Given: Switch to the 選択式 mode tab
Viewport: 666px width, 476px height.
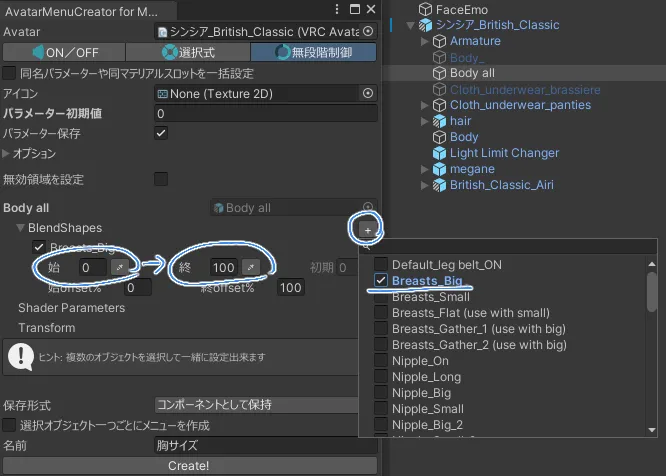Looking at the screenshot, I should (189, 52).
